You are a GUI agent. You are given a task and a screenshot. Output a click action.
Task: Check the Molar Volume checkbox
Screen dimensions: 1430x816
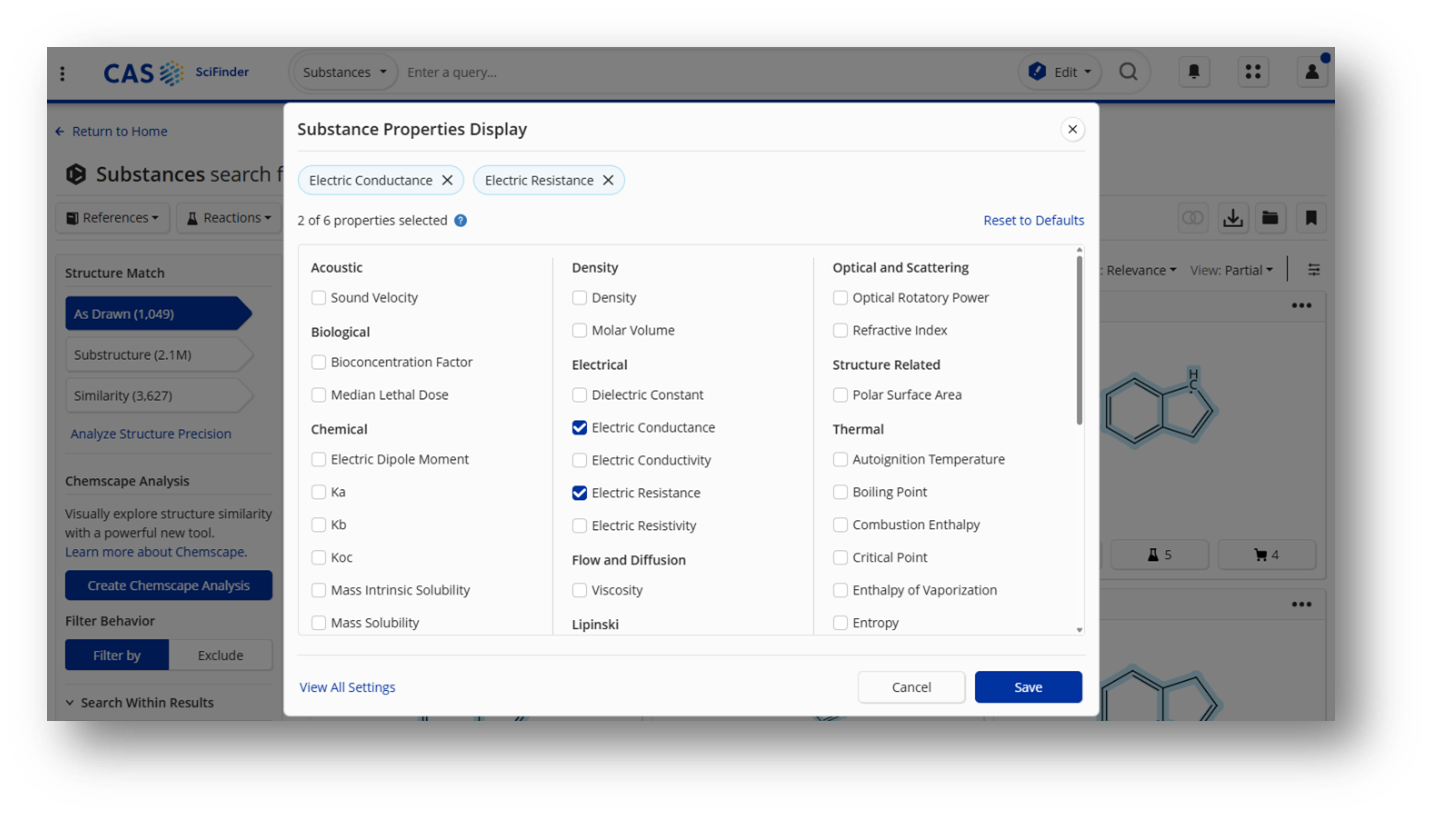pyautogui.click(x=579, y=330)
